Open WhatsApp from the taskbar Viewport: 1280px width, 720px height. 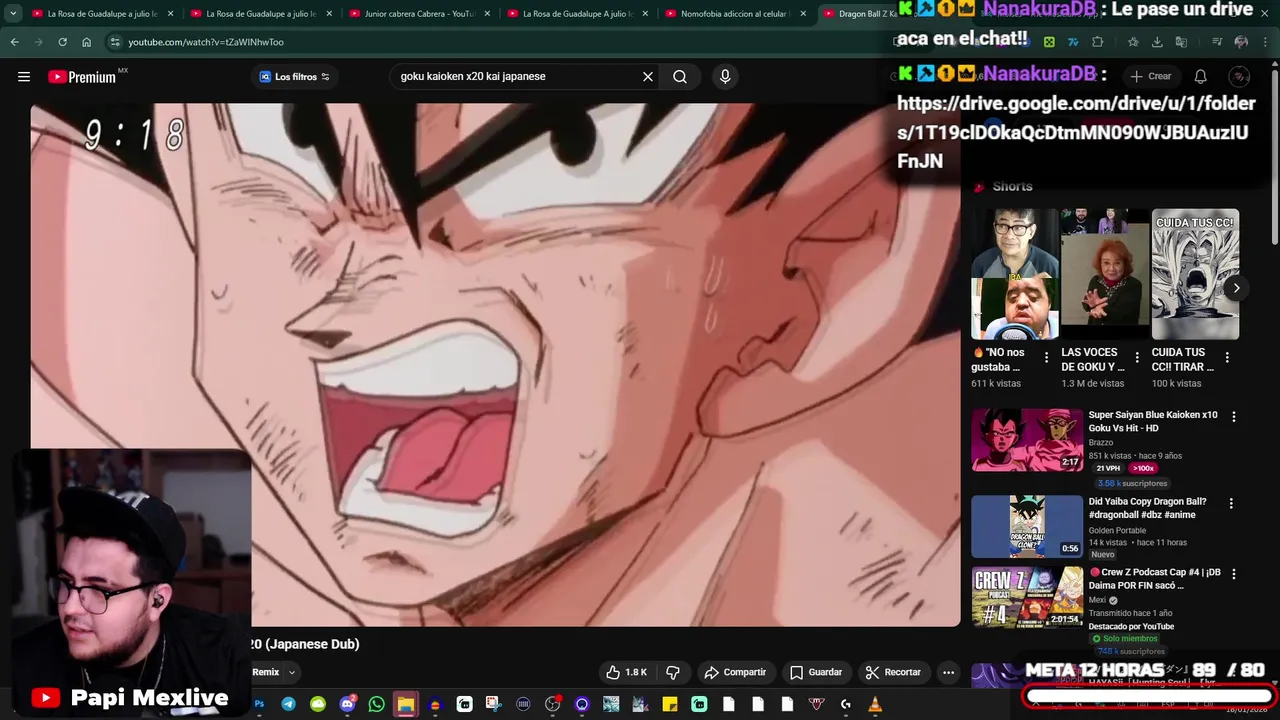pyautogui.click(x=376, y=704)
